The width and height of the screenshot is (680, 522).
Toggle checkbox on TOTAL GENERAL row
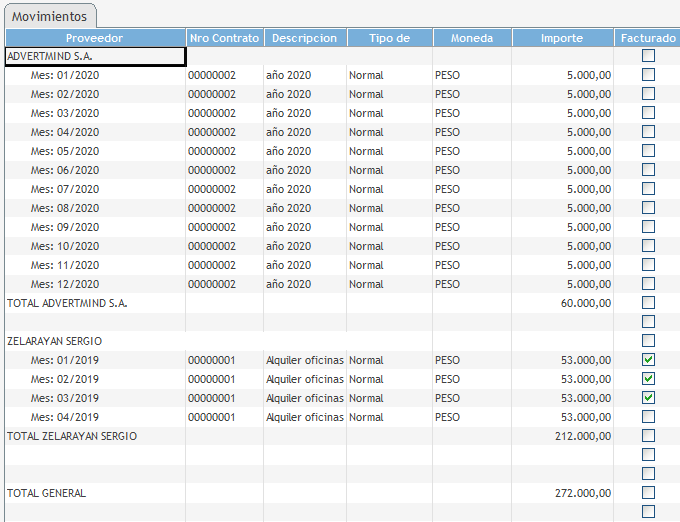pos(648,493)
